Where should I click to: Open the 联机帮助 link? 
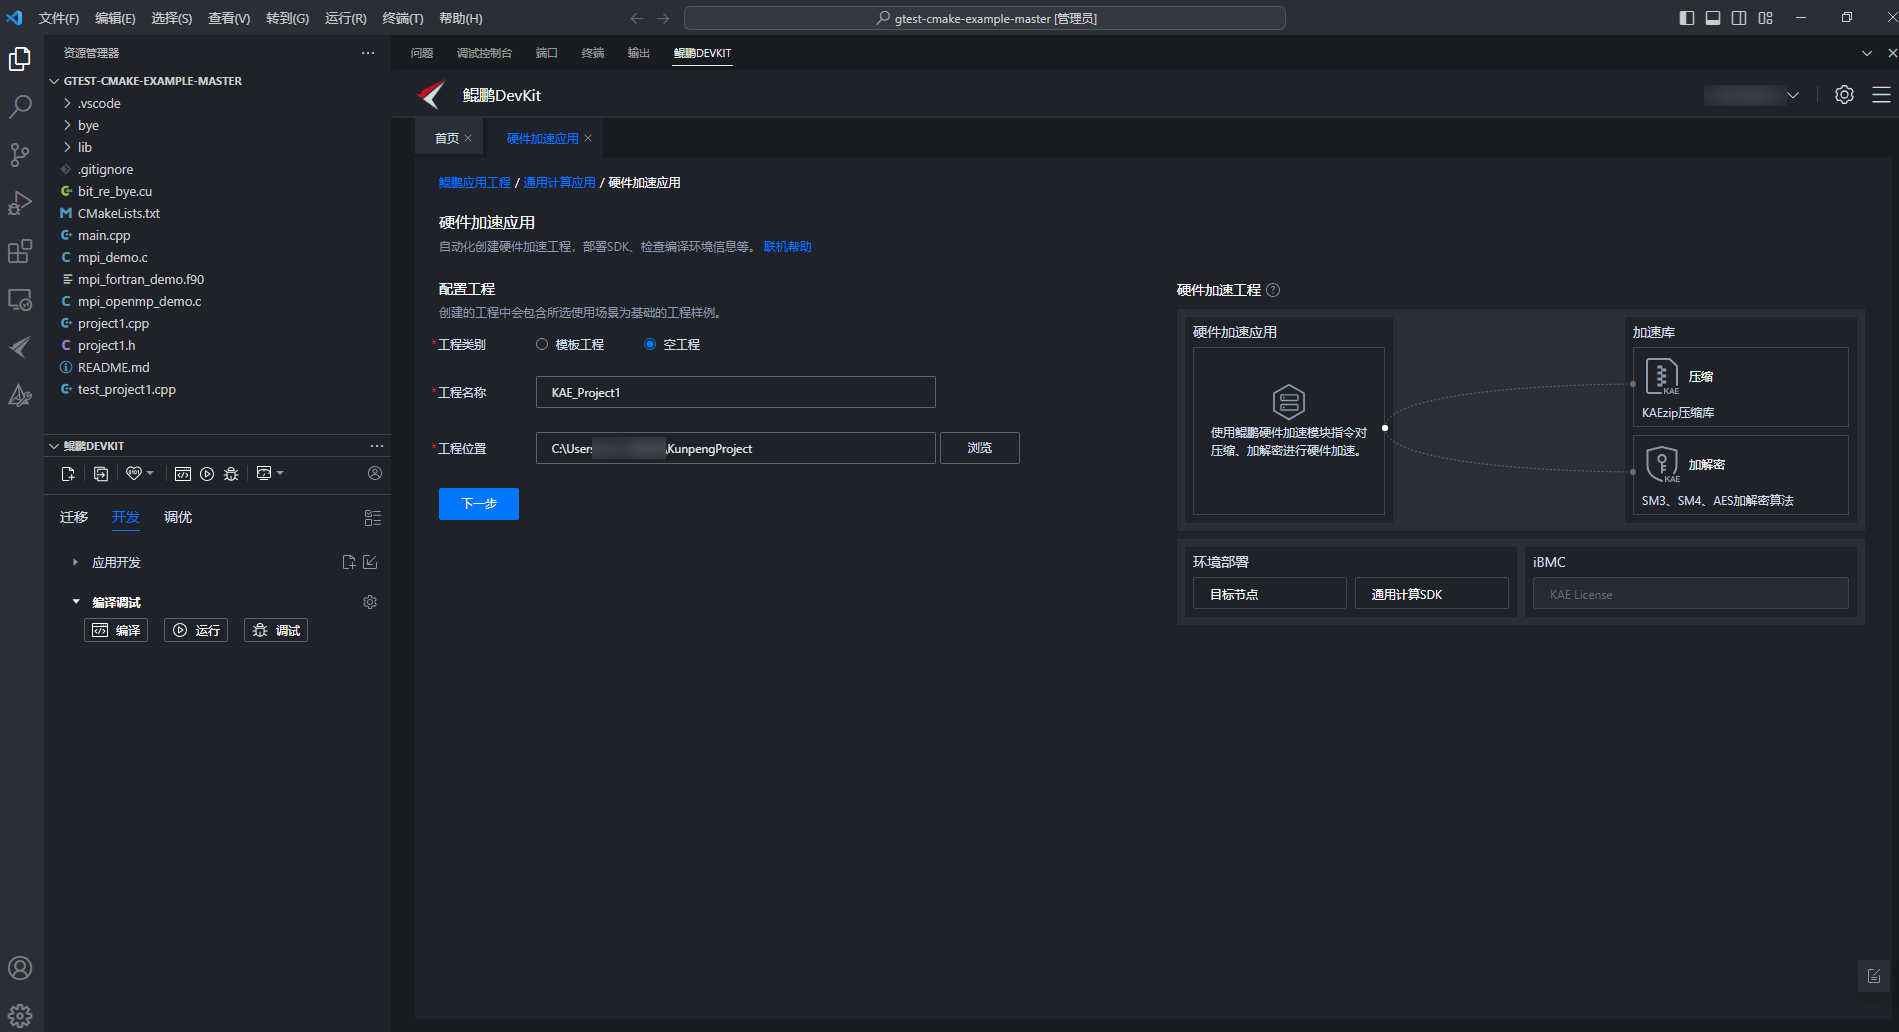coord(788,246)
